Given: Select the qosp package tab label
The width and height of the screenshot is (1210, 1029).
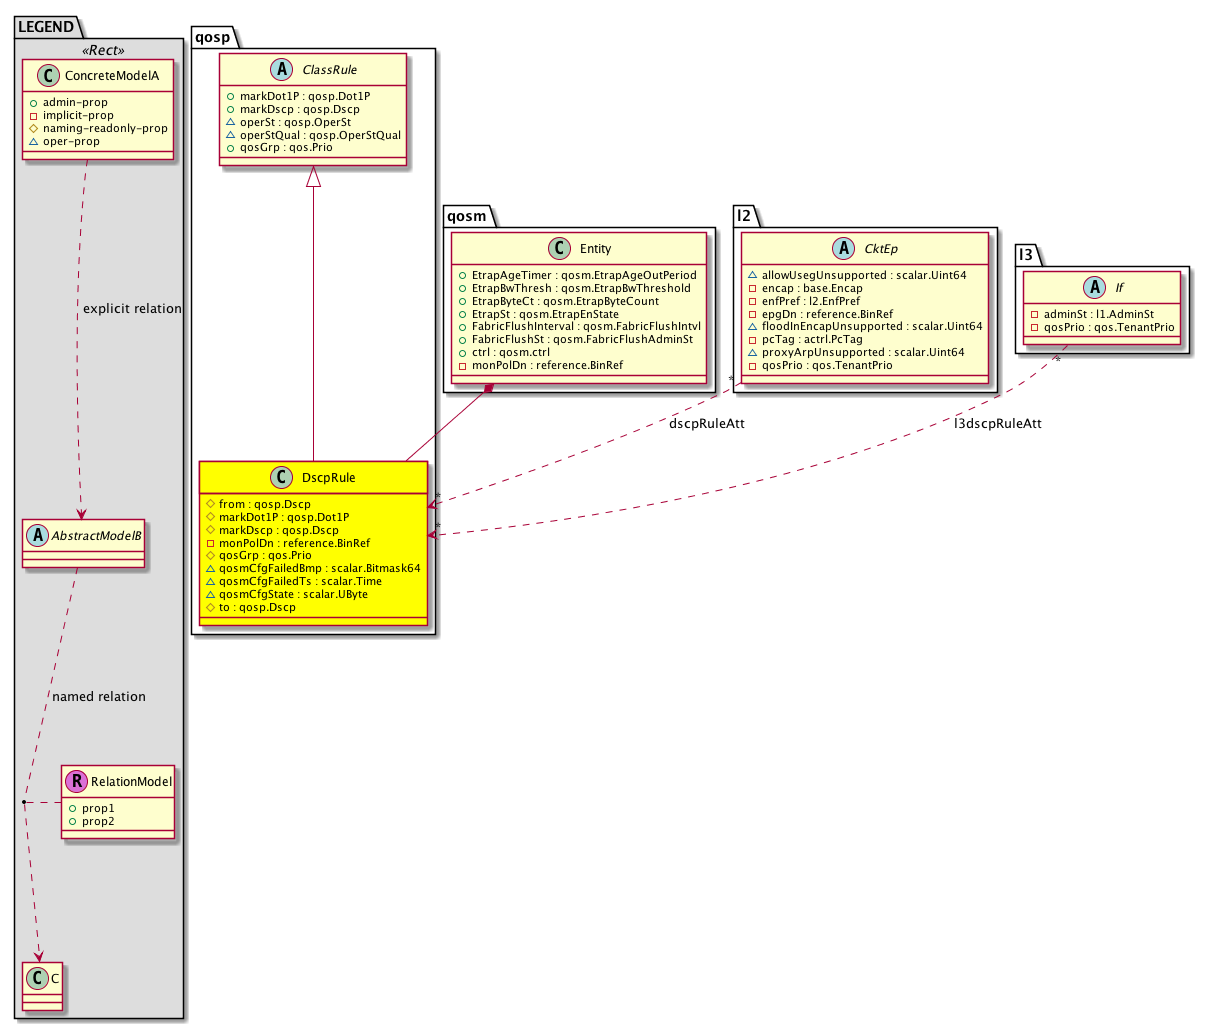Looking at the screenshot, I should 212,38.
